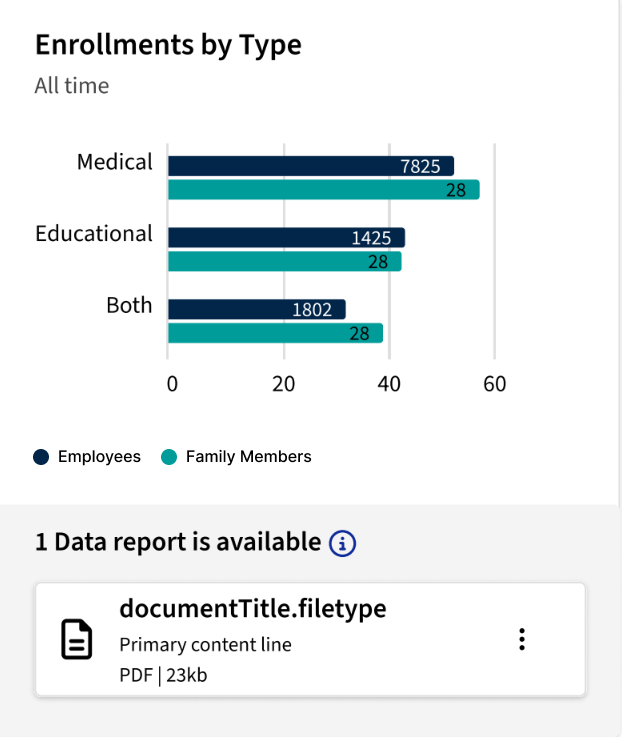Click the Both Family Members teal bar
This screenshot has width=622, height=737.
click(x=275, y=334)
